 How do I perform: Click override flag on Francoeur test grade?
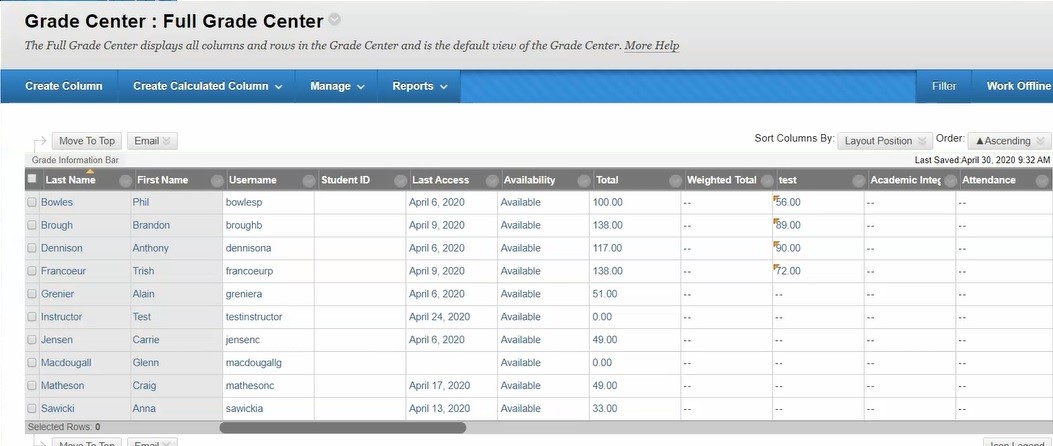[776, 266]
